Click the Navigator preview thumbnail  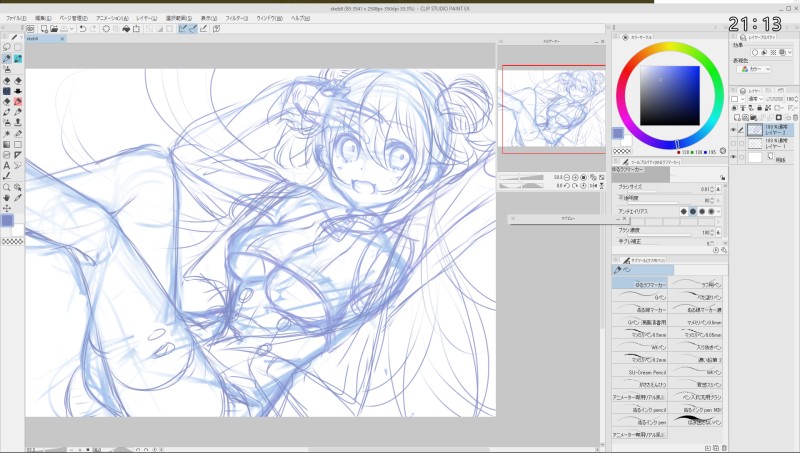(554, 109)
